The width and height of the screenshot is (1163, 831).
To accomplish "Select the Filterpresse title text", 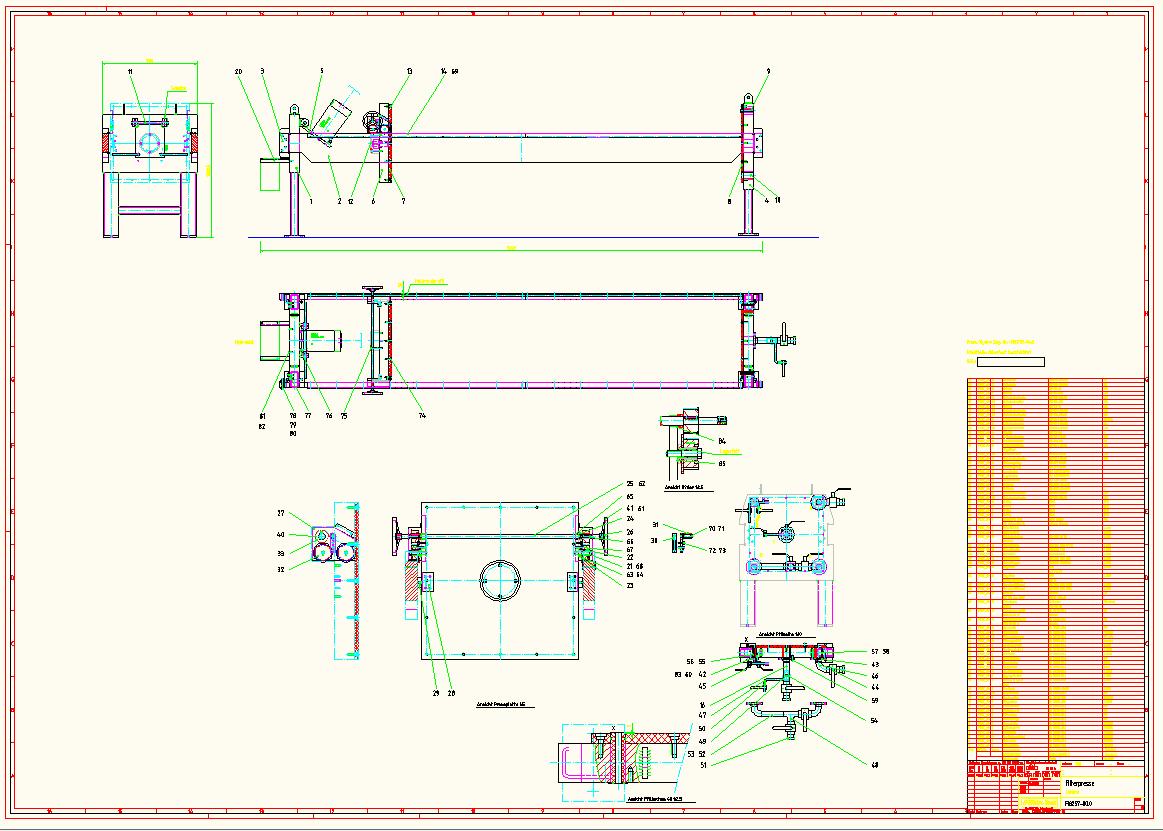I will 1080,784.
